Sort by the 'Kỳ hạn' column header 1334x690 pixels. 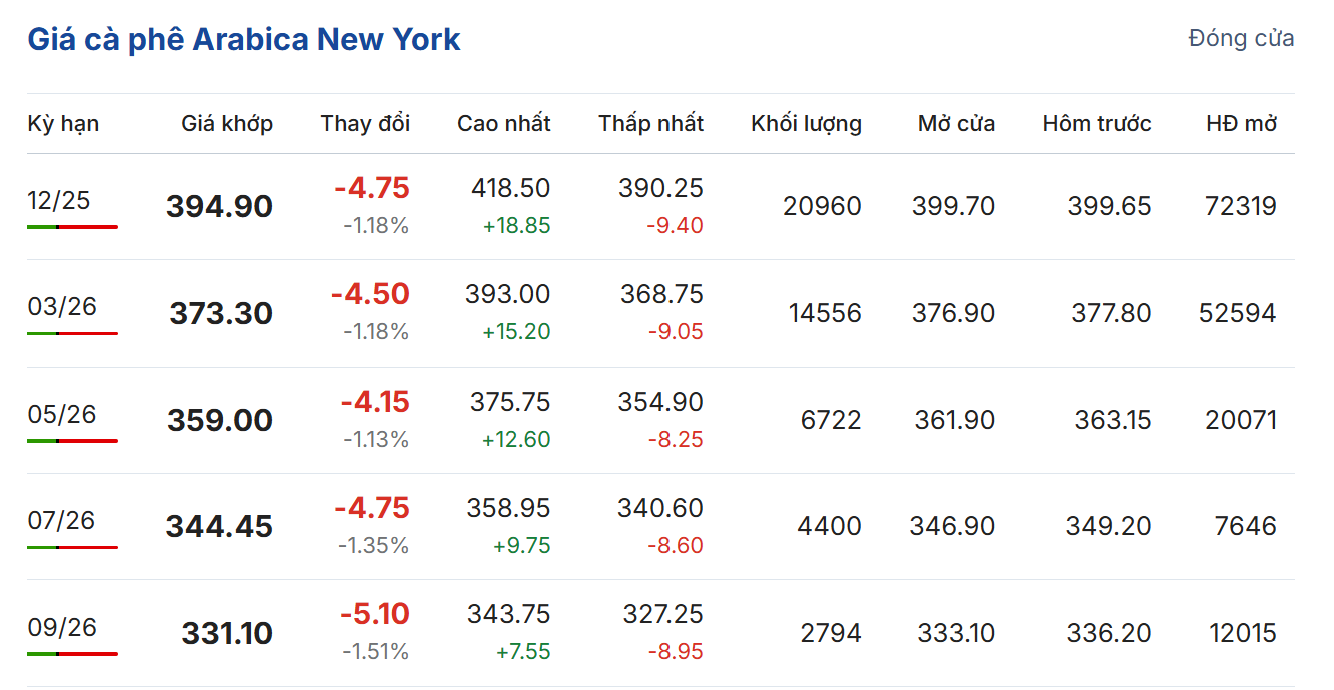[63, 124]
